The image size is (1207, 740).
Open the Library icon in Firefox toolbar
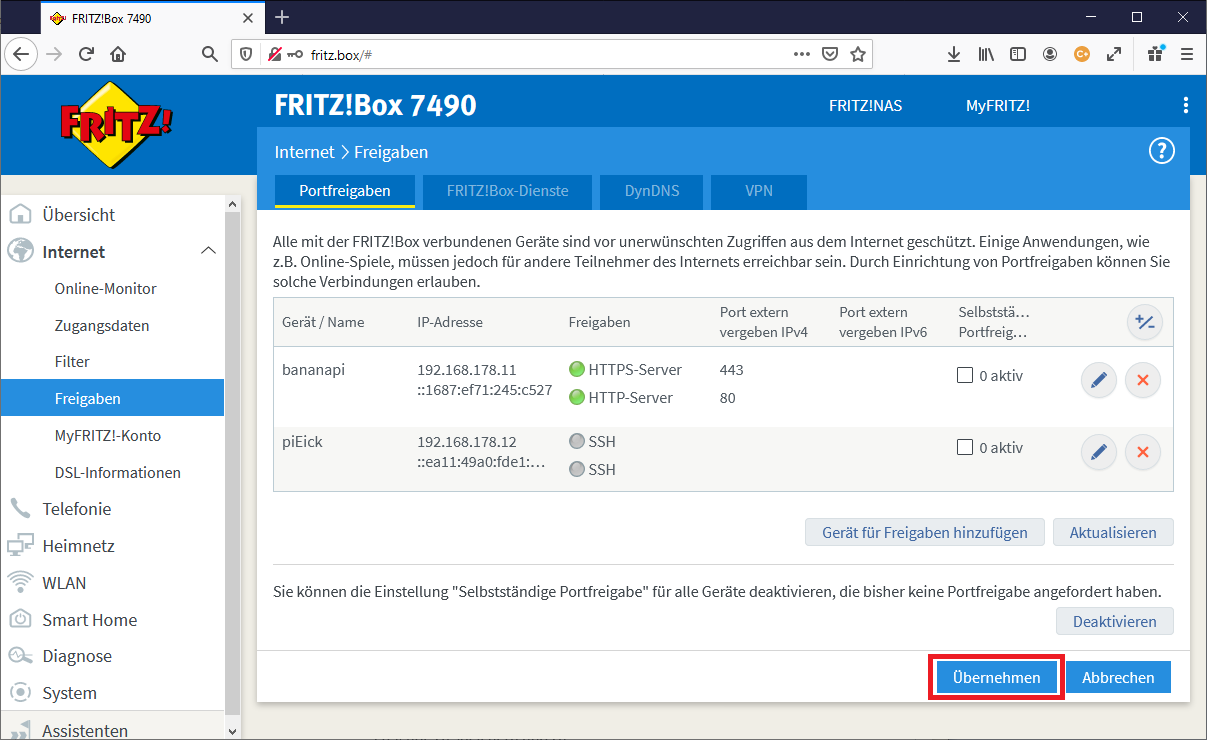(986, 54)
